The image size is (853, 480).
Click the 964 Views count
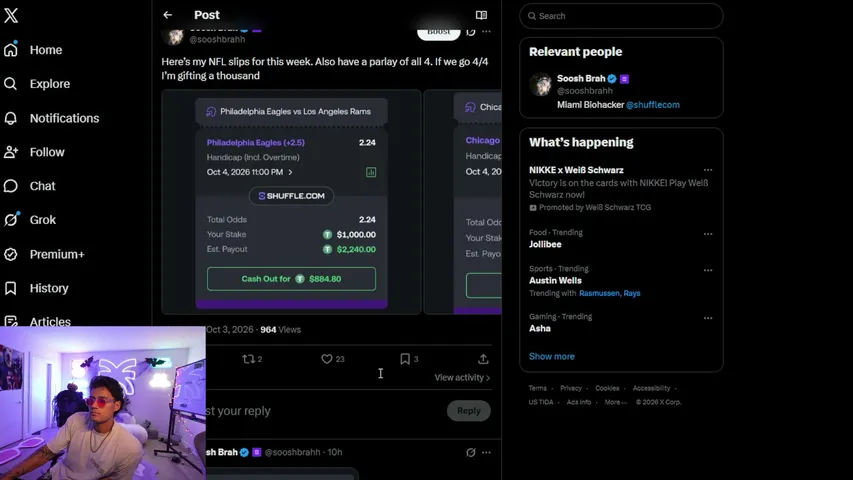click(280, 330)
